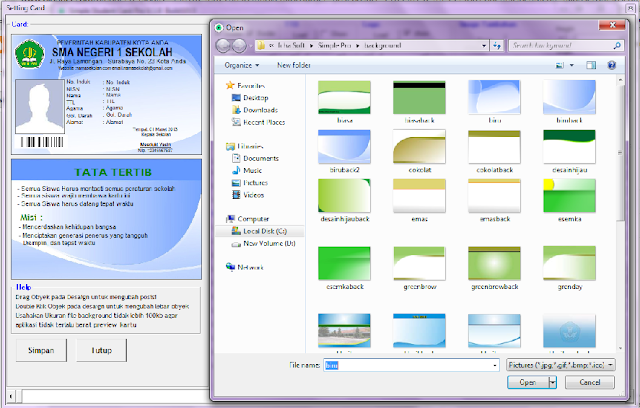Click the Simple Pro breadcrumb segment
Screen dimensions: 640x408
(x=334, y=45)
